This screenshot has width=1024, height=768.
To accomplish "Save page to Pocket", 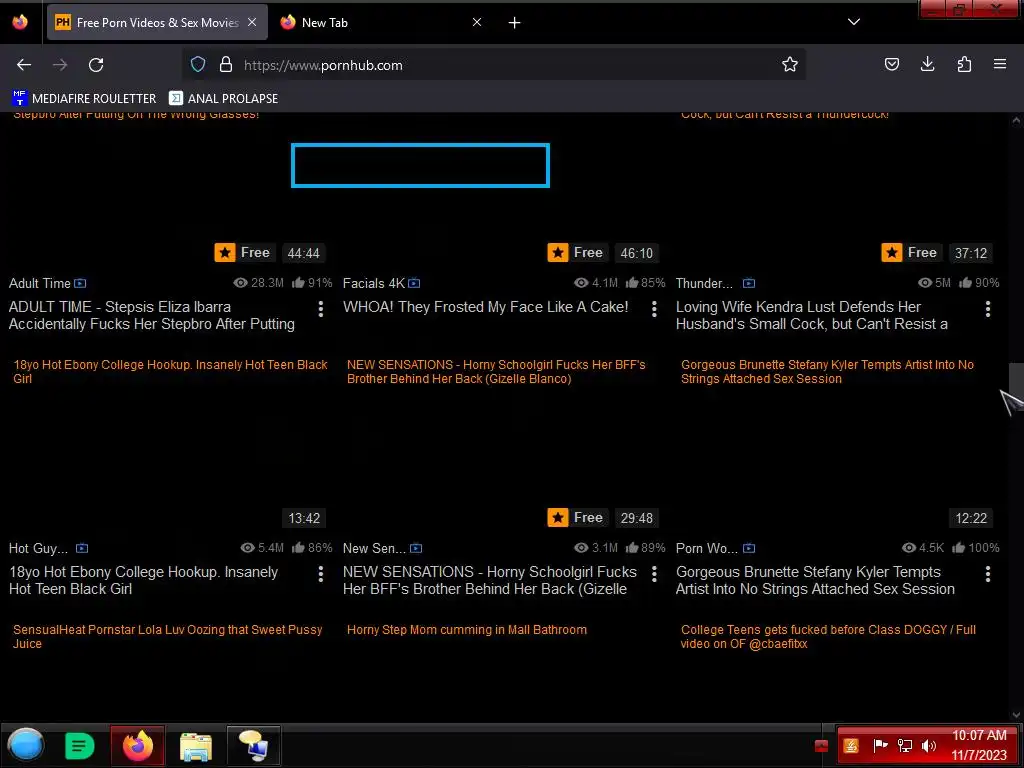I will point(891,64).
